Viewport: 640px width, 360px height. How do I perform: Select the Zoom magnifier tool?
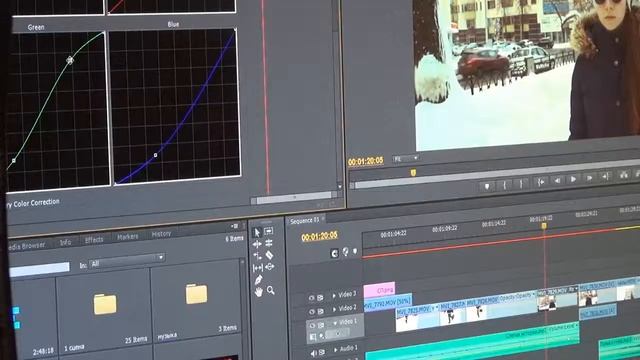point(271,290)
